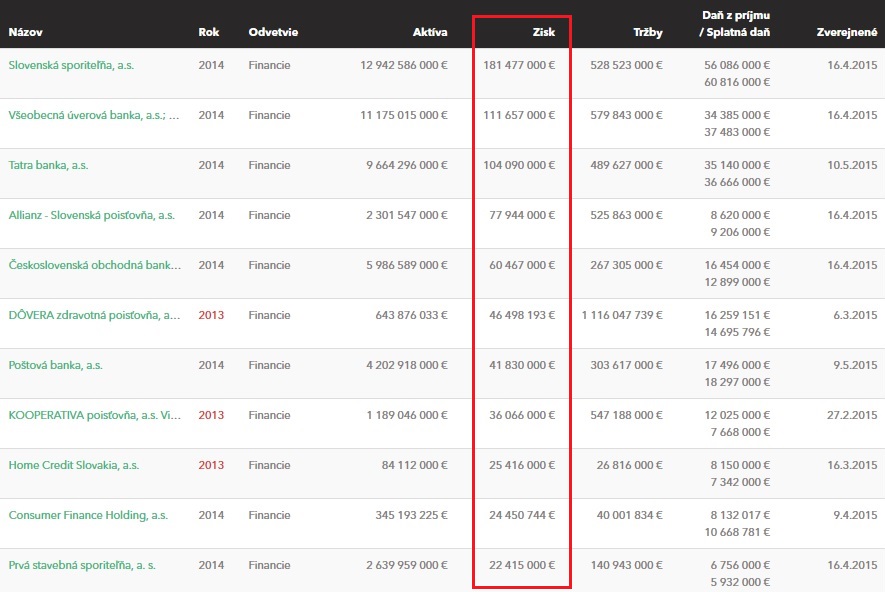Select profit value 25 416 000 €

tap(522, 466)
